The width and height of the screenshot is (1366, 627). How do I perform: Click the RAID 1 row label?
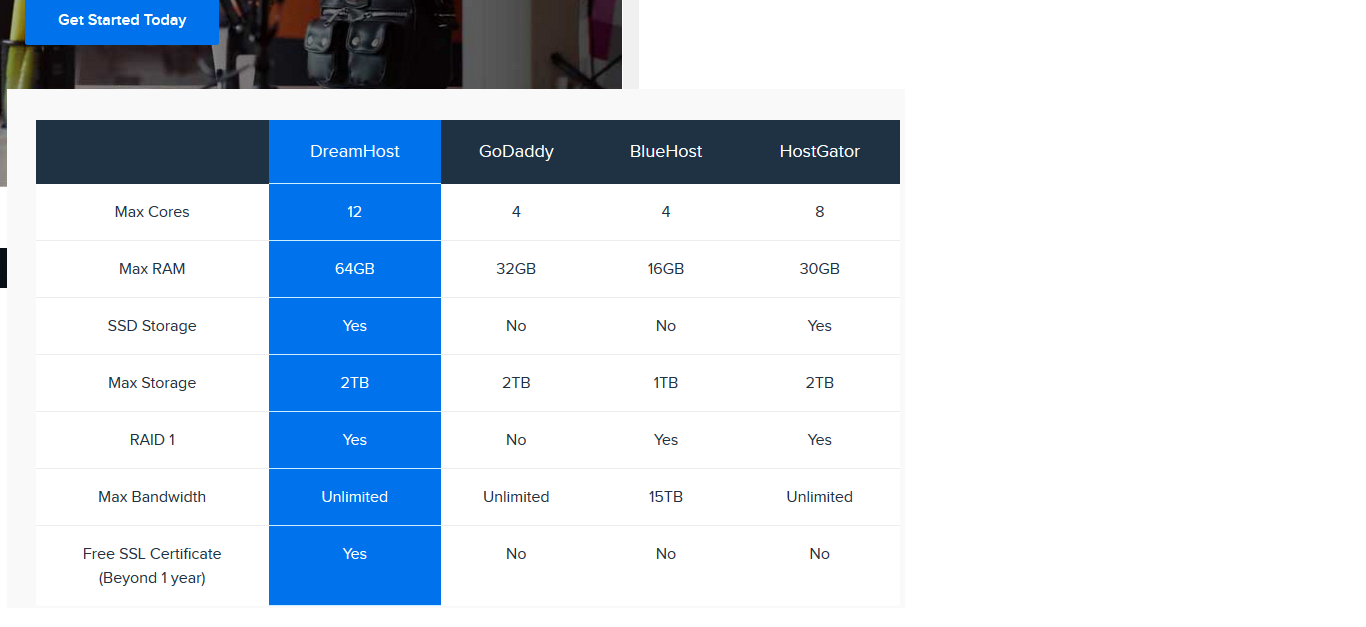(152, 440)
